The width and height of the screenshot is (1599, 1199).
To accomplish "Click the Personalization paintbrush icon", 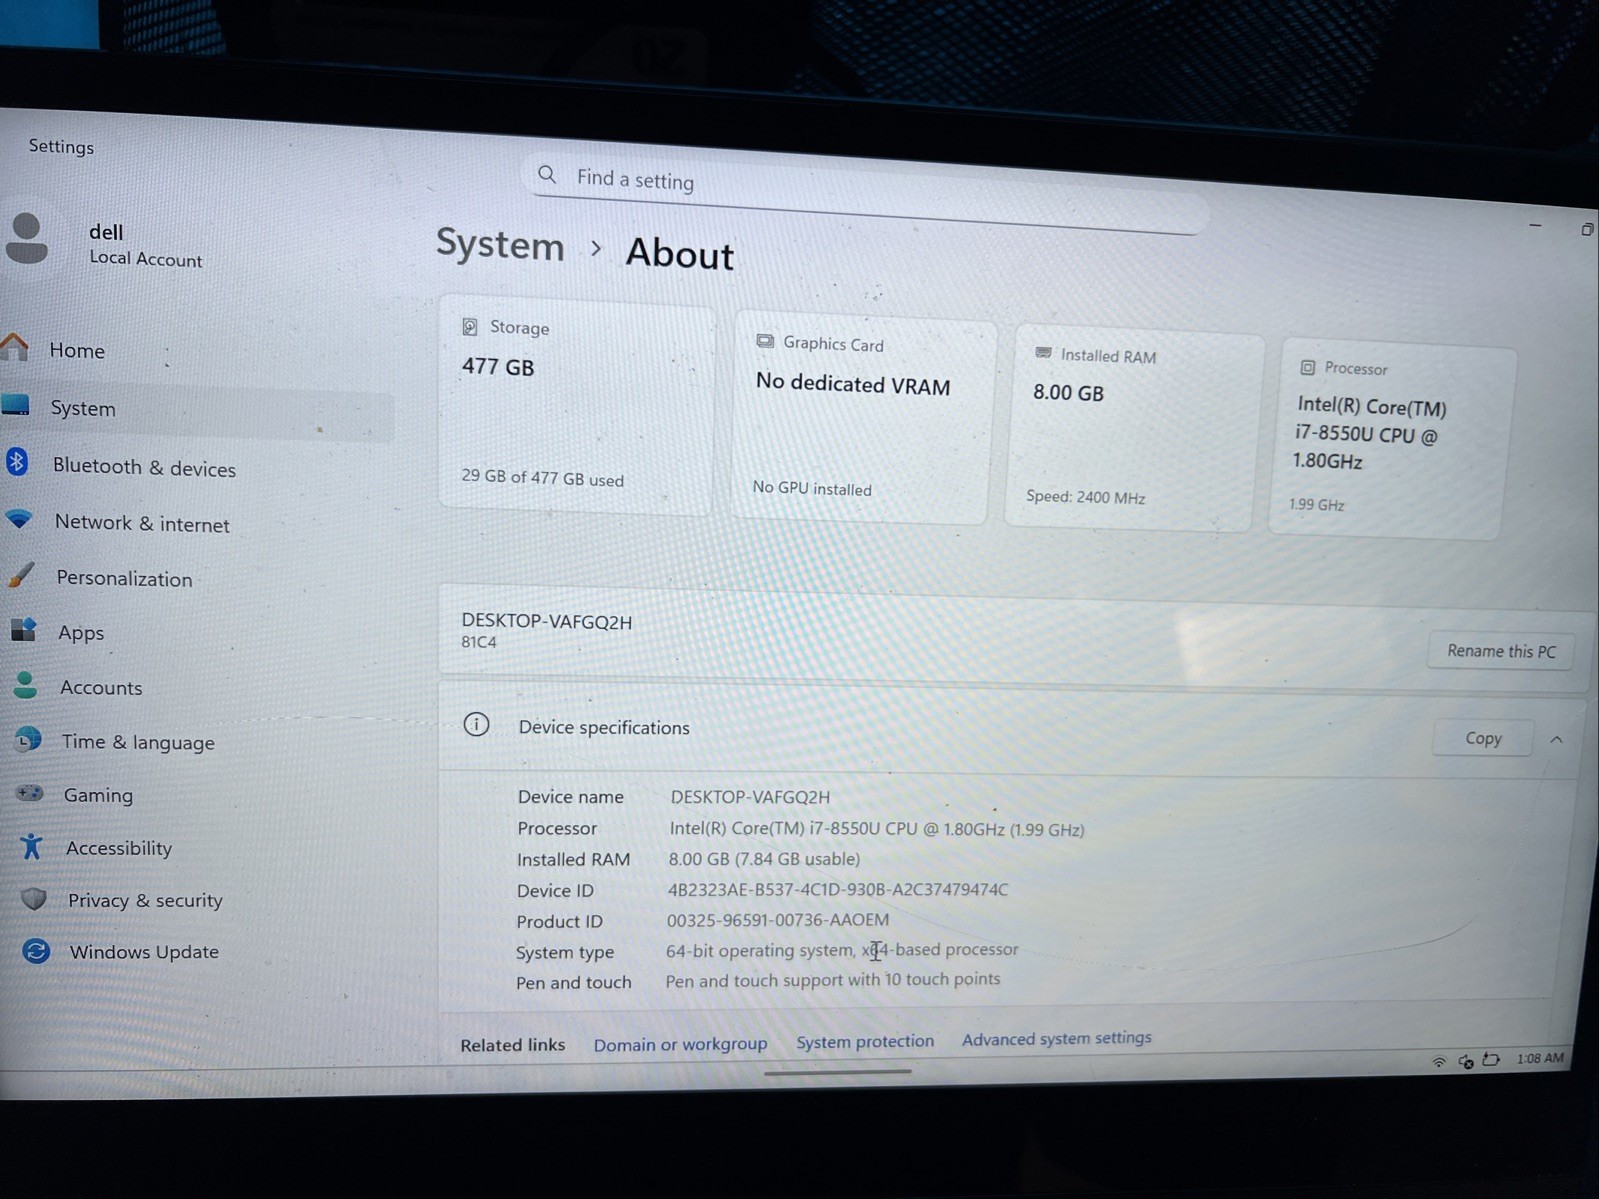I will pos(21,575).
